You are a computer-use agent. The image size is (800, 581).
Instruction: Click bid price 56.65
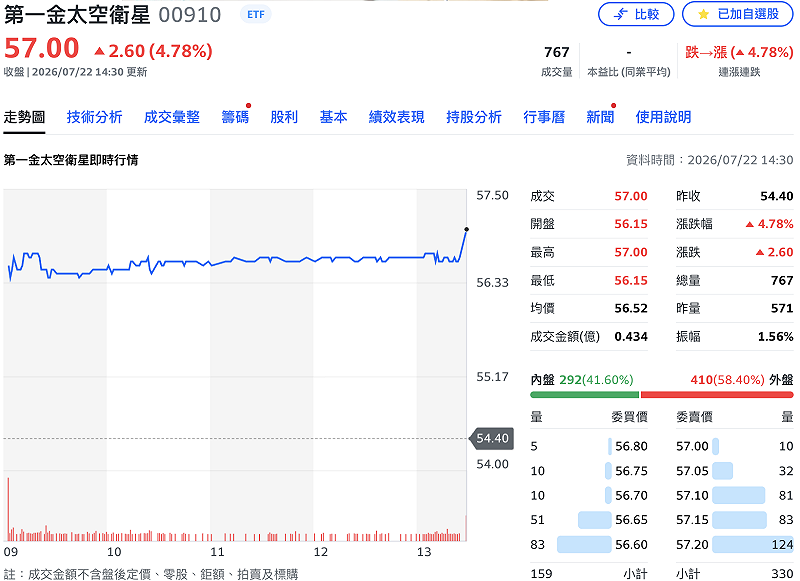click(631, 520)
